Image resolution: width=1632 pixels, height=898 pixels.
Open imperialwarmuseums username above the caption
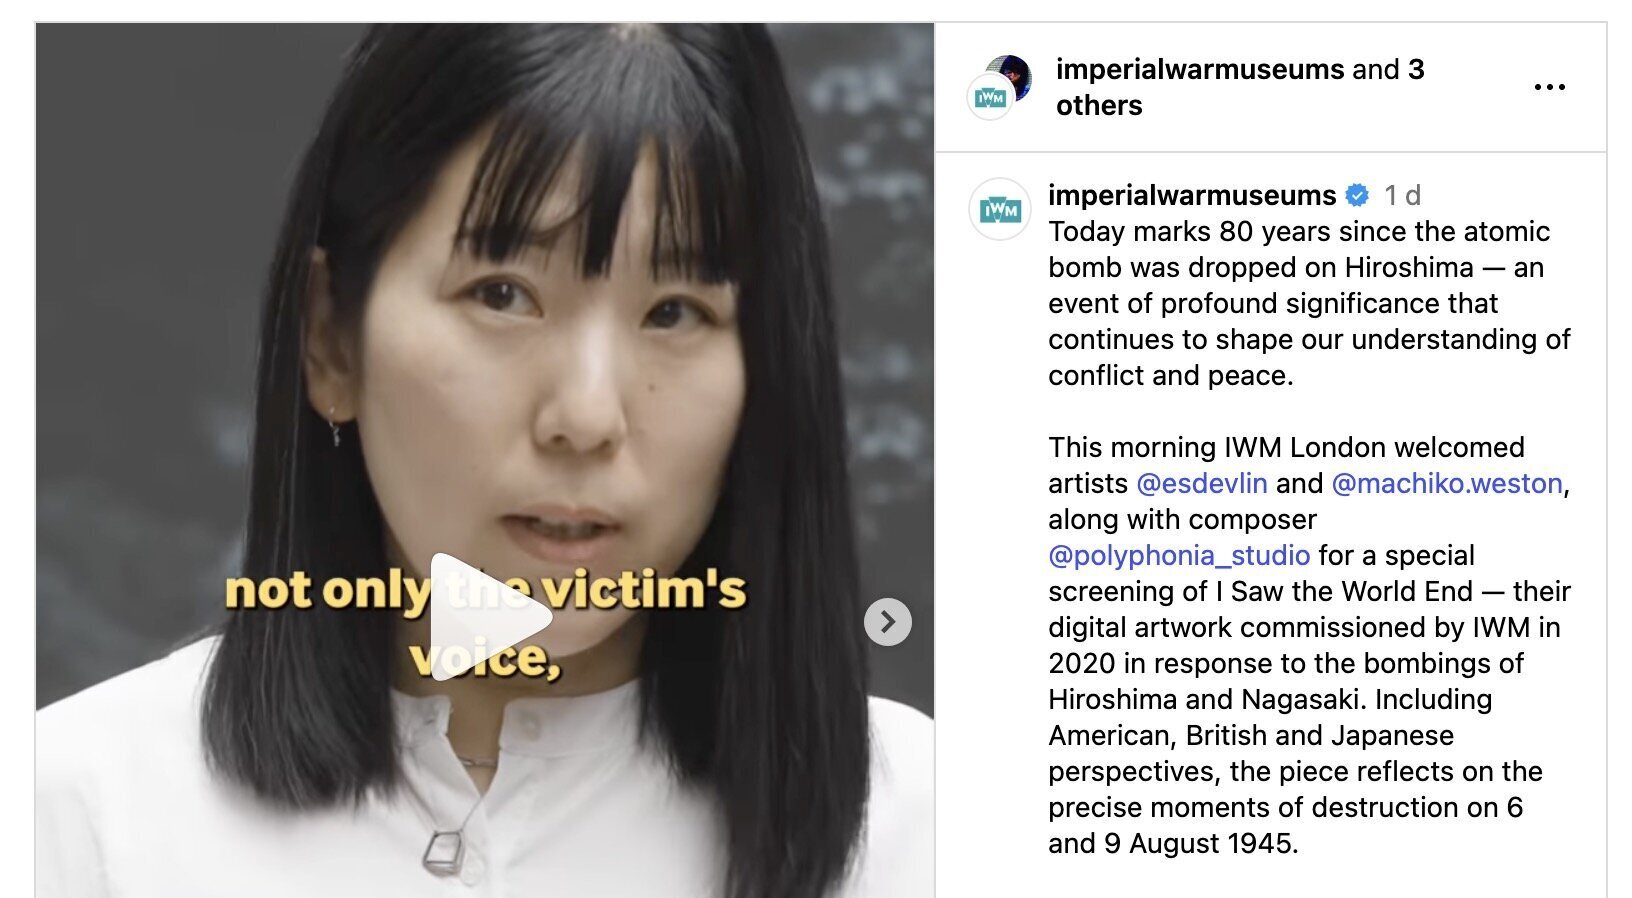pyautogui.click(x=1192, y=195)
